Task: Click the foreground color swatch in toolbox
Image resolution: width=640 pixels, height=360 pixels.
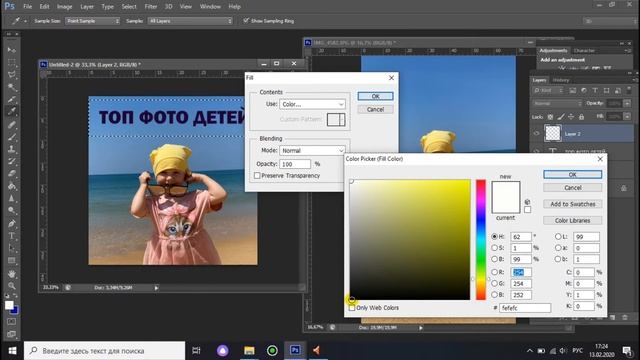Action: [9, 305]
